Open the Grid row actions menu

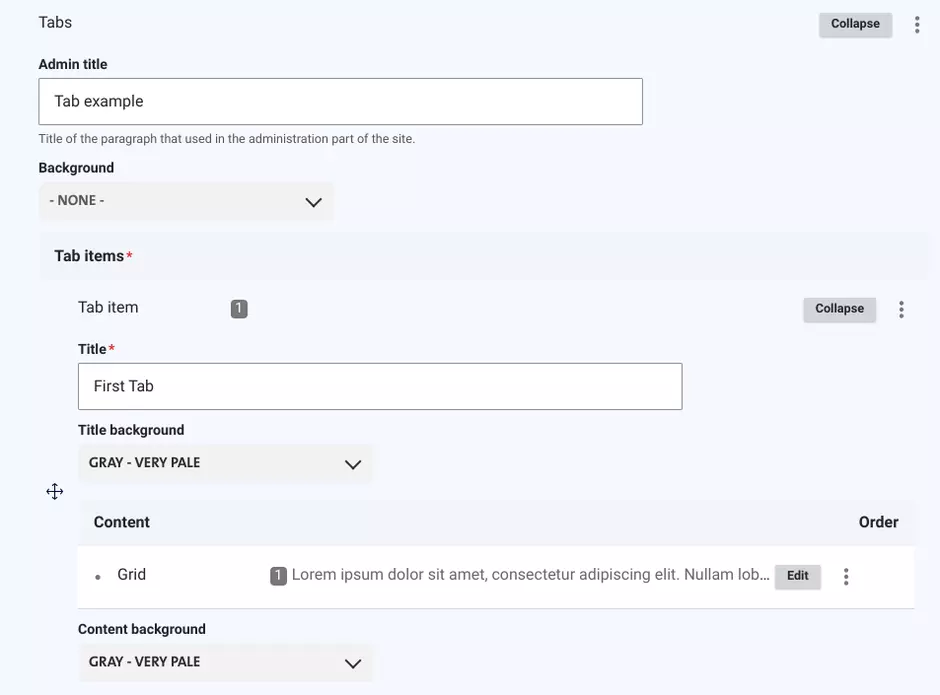point(846,576)
